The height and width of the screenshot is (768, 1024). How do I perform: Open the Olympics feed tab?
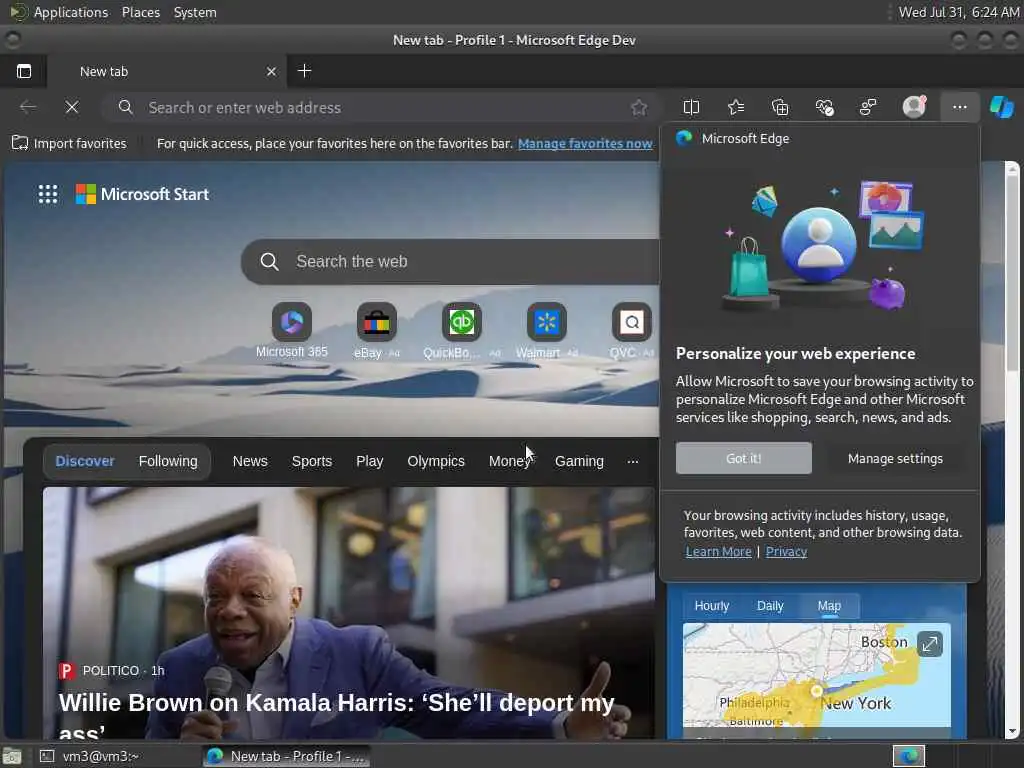436,461
